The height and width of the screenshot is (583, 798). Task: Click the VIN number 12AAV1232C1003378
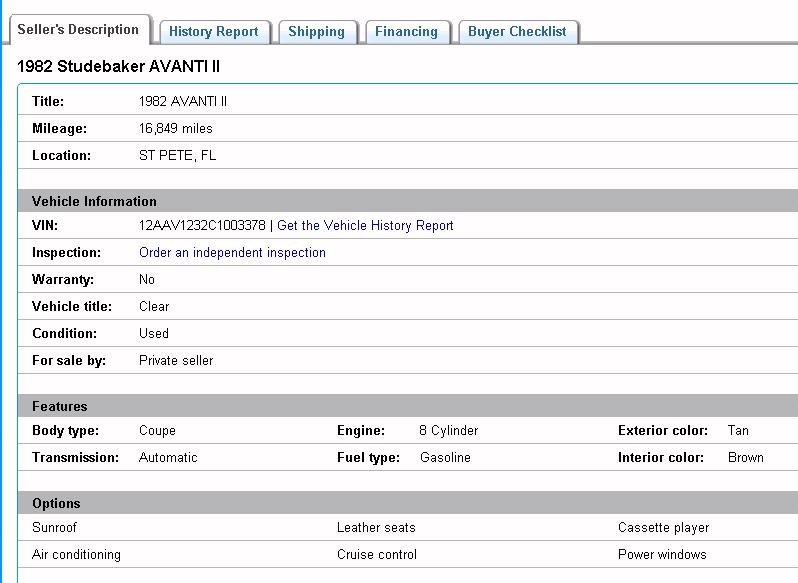[x=202, y=226]
